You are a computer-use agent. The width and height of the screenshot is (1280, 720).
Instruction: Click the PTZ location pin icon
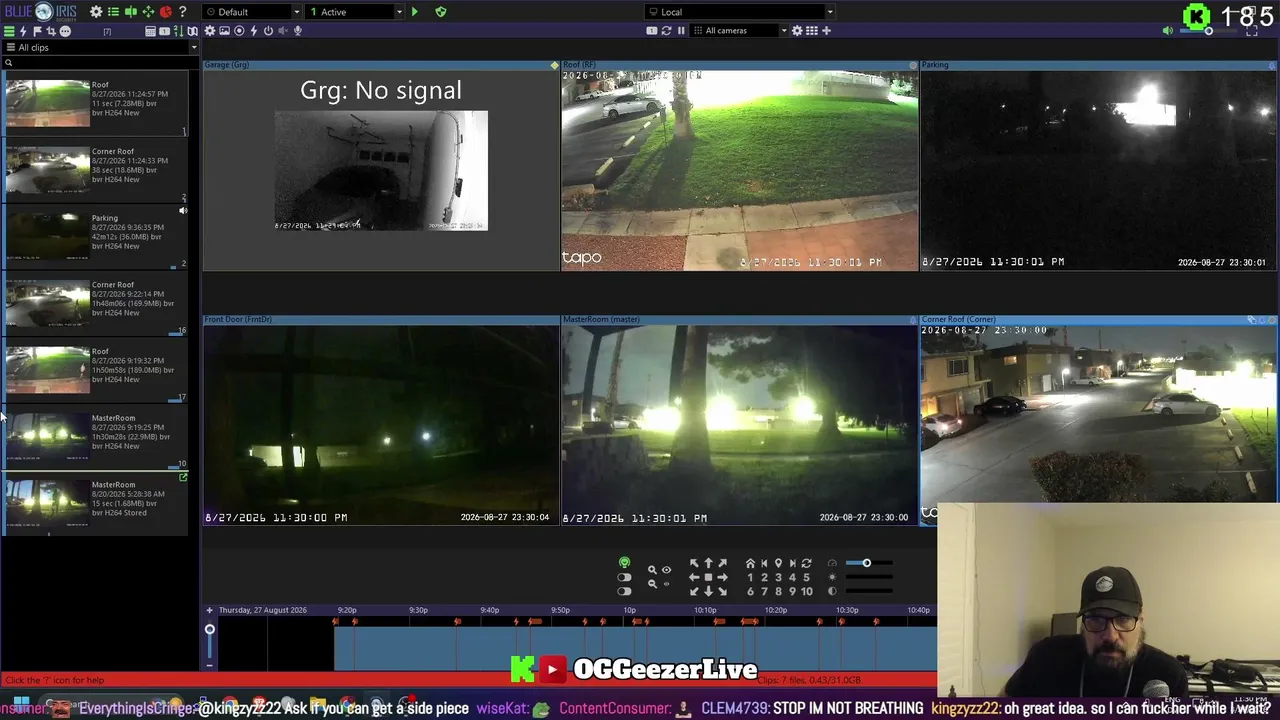coord(778,563)
